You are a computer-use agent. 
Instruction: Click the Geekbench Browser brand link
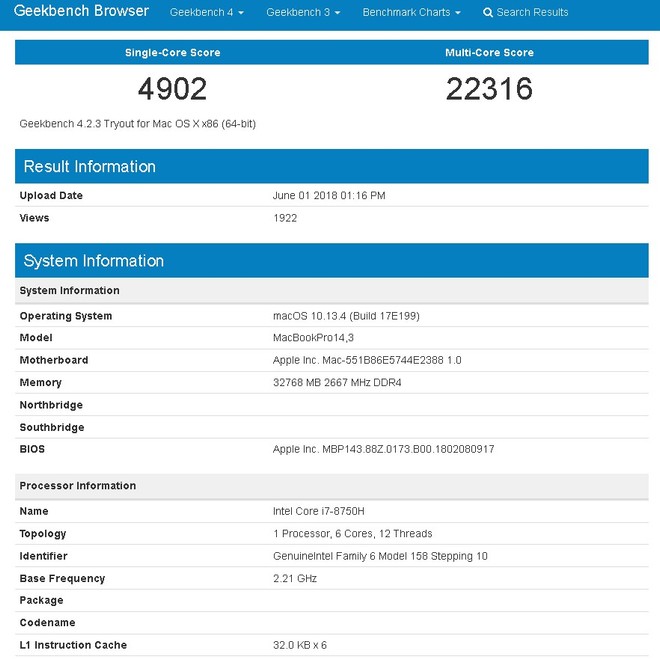click(x=81, y=12)
